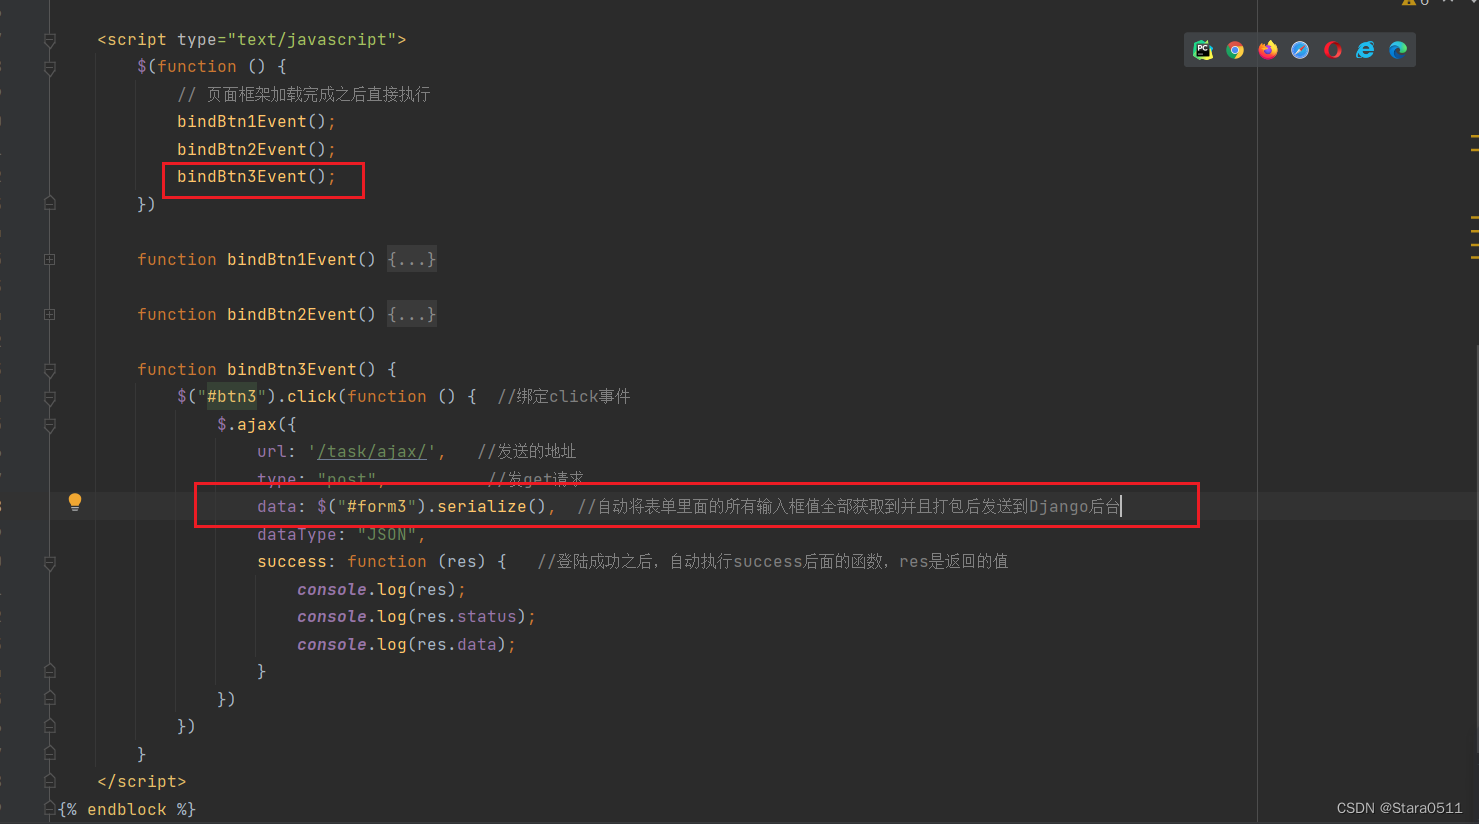Viewport: 1479px width, 824px height.
Task: Click console.log(res); statement
Action: (x=381, y=590)
